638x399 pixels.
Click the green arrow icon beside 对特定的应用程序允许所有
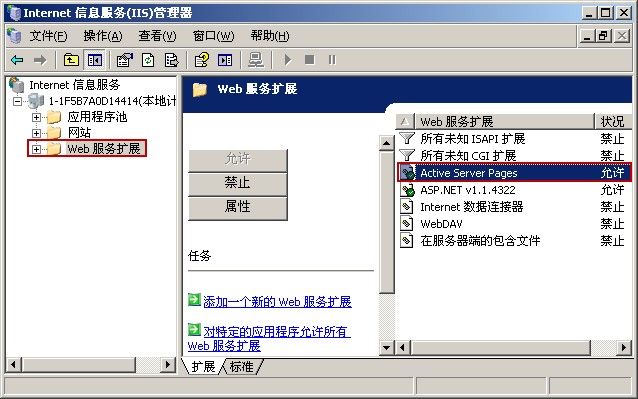coord(194,329)
